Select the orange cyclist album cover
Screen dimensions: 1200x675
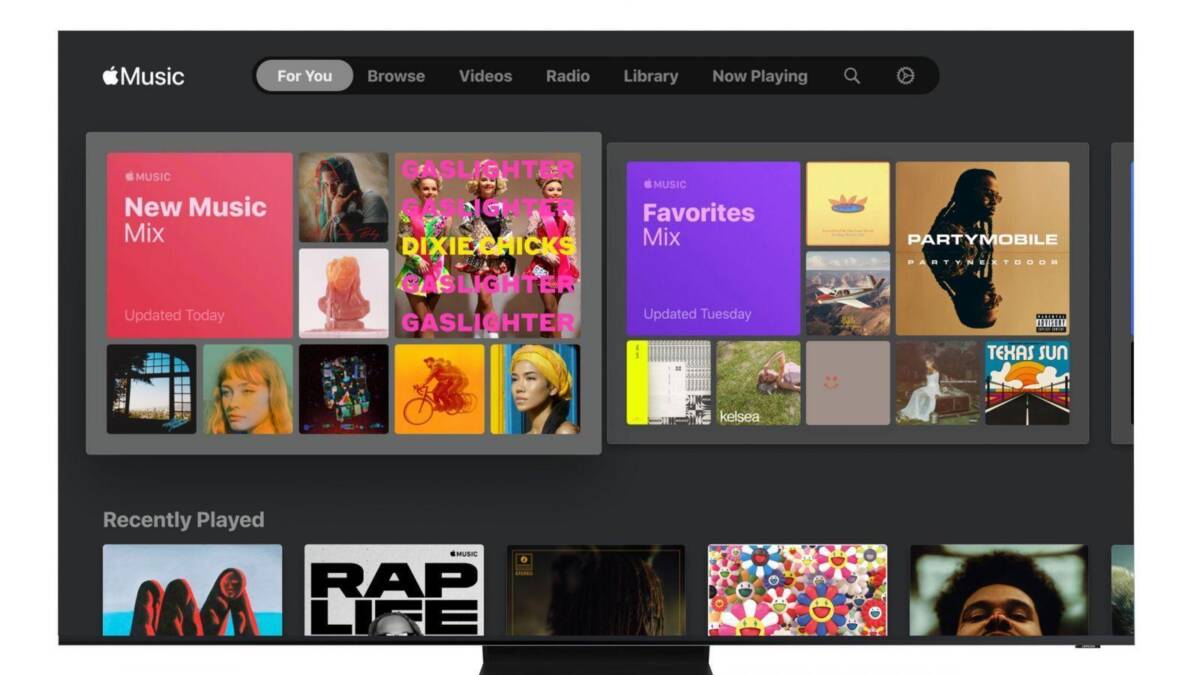point(439,389)
